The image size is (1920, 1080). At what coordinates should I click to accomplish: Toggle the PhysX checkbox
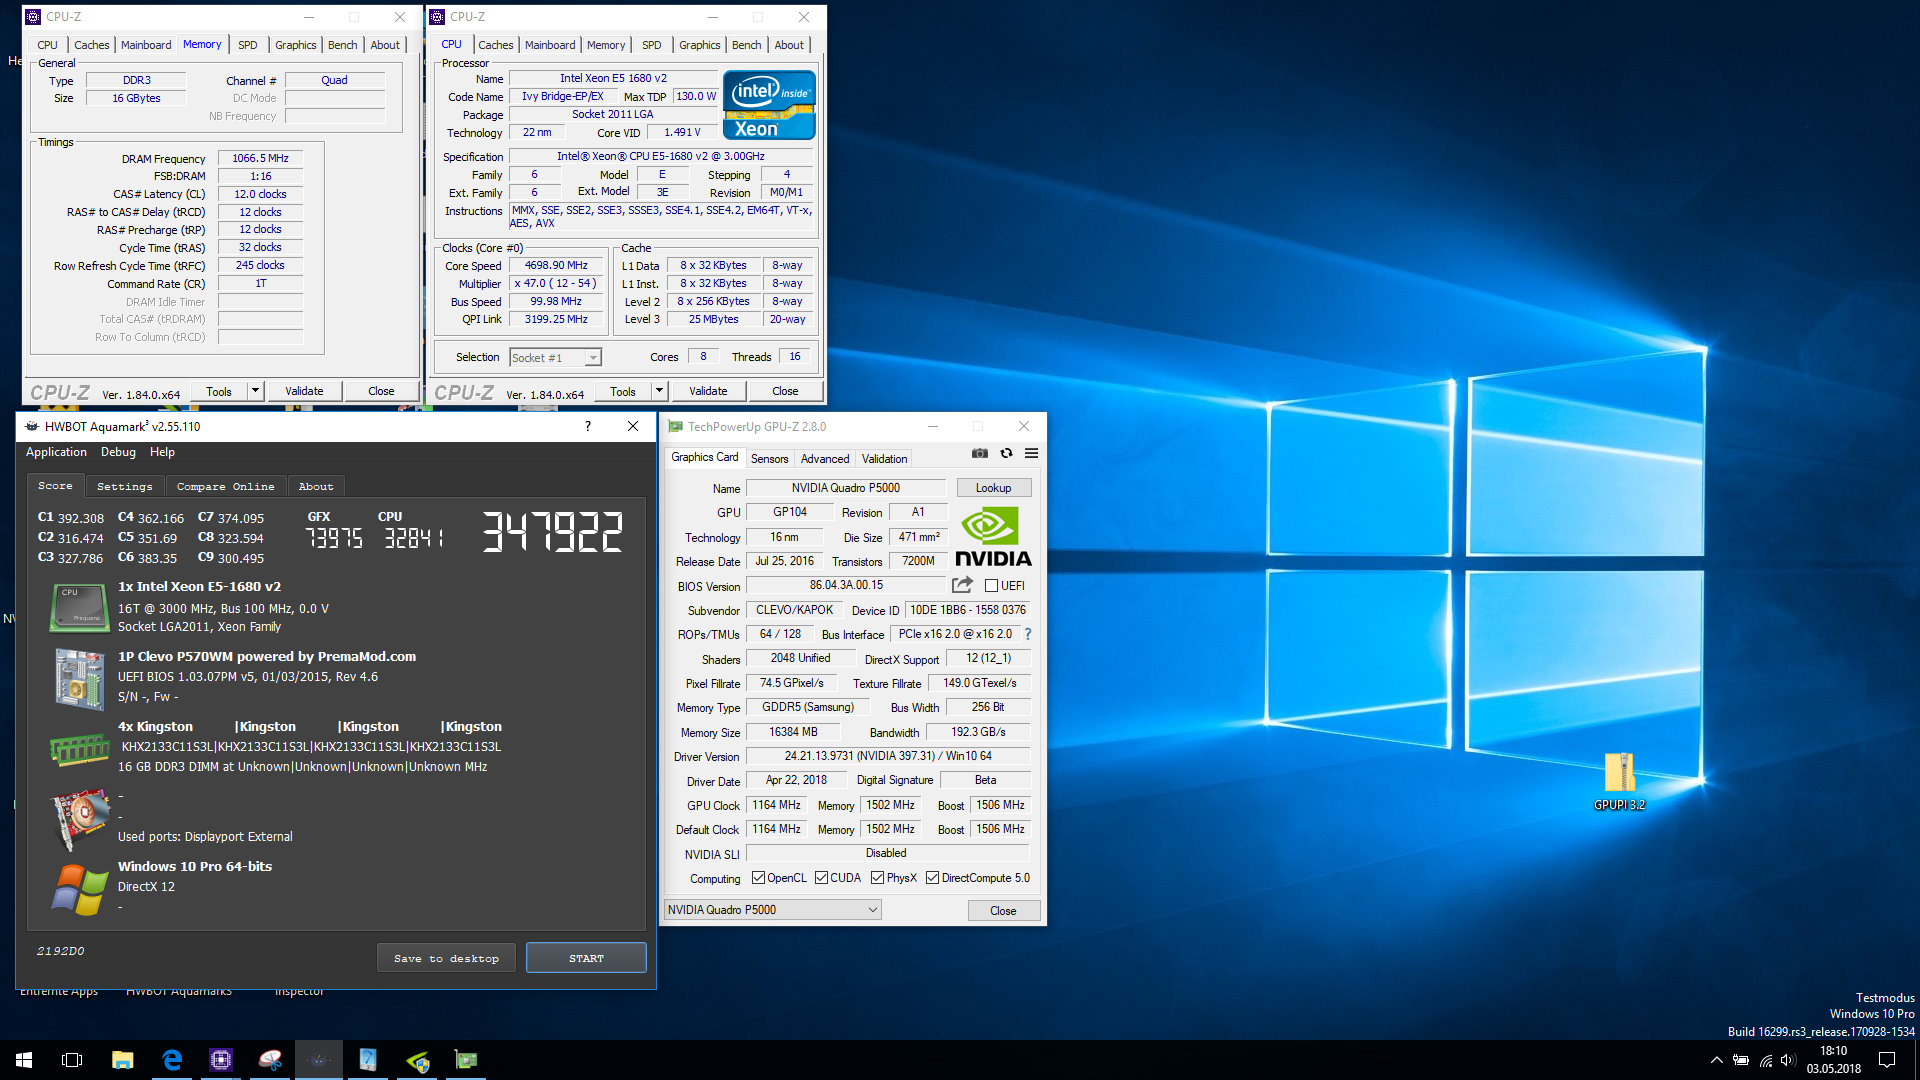877,878
